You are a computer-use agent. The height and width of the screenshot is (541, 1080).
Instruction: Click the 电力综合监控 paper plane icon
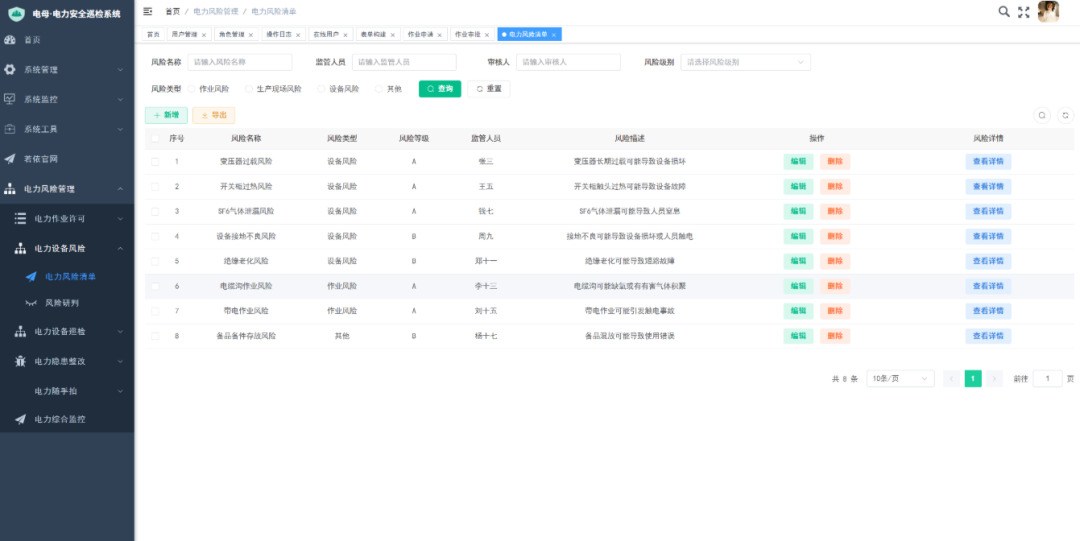pyautogui.click(x=21, y=419)
